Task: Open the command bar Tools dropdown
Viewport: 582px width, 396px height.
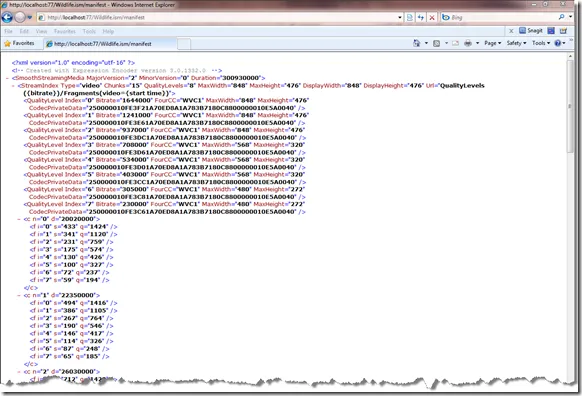Action: click(x=541, y=43)
